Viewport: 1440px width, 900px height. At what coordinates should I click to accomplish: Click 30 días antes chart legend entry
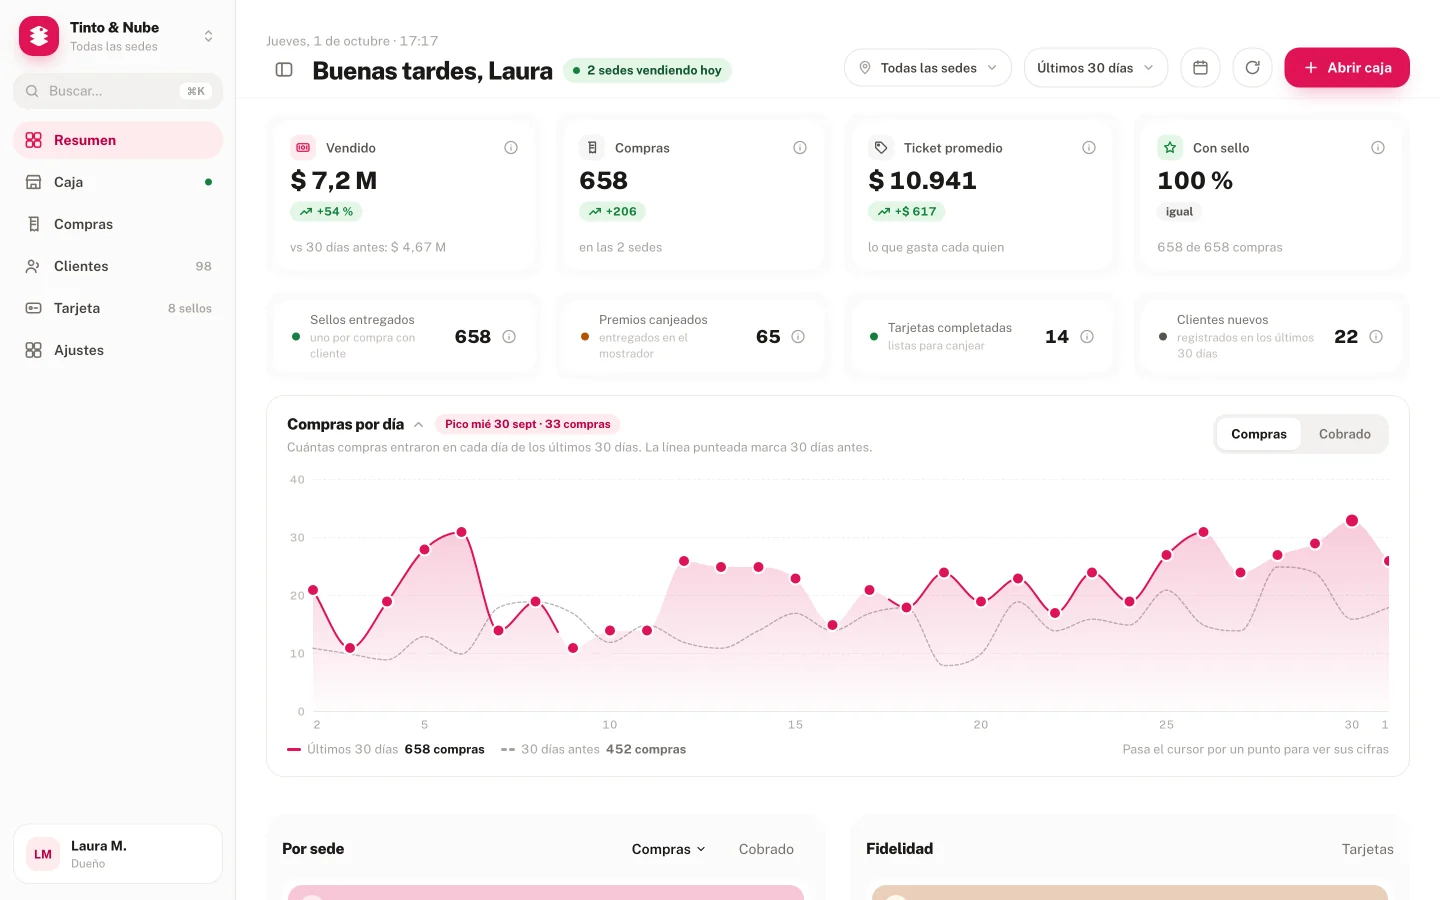[x=594, y=749]
